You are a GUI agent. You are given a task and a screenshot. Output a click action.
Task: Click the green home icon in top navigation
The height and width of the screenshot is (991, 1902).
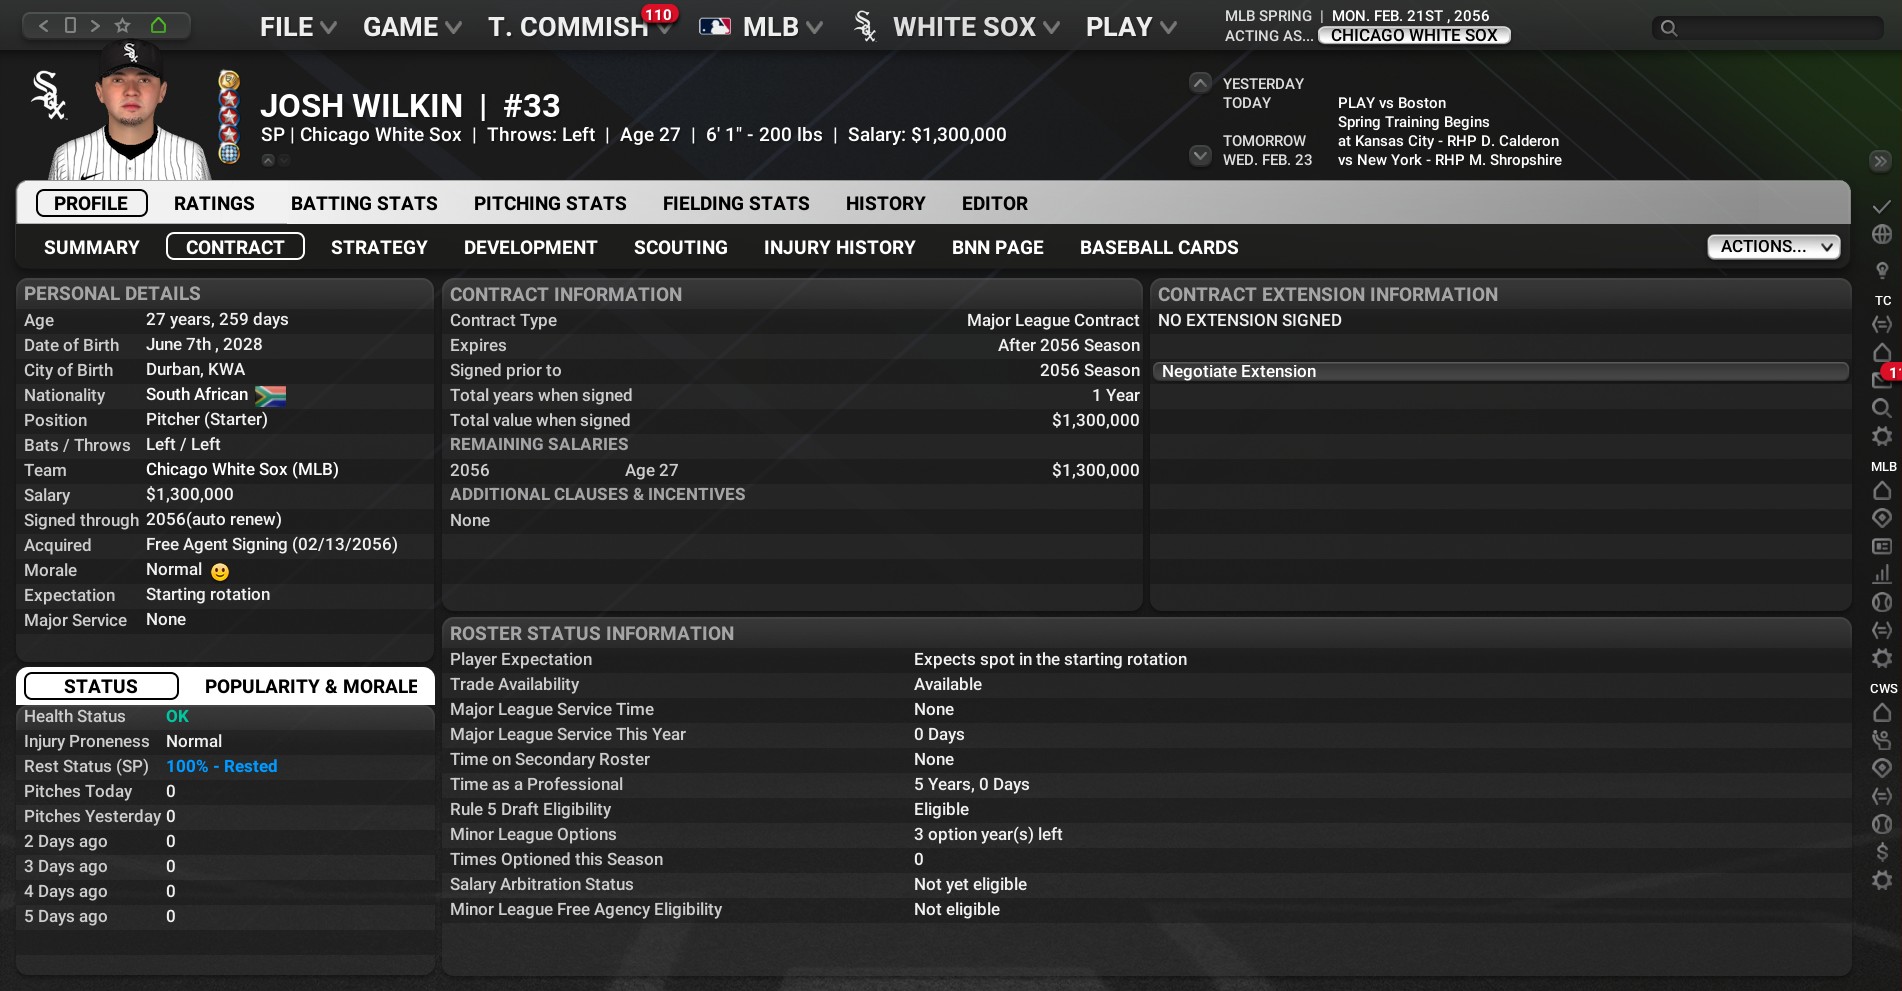coord(158,25)
